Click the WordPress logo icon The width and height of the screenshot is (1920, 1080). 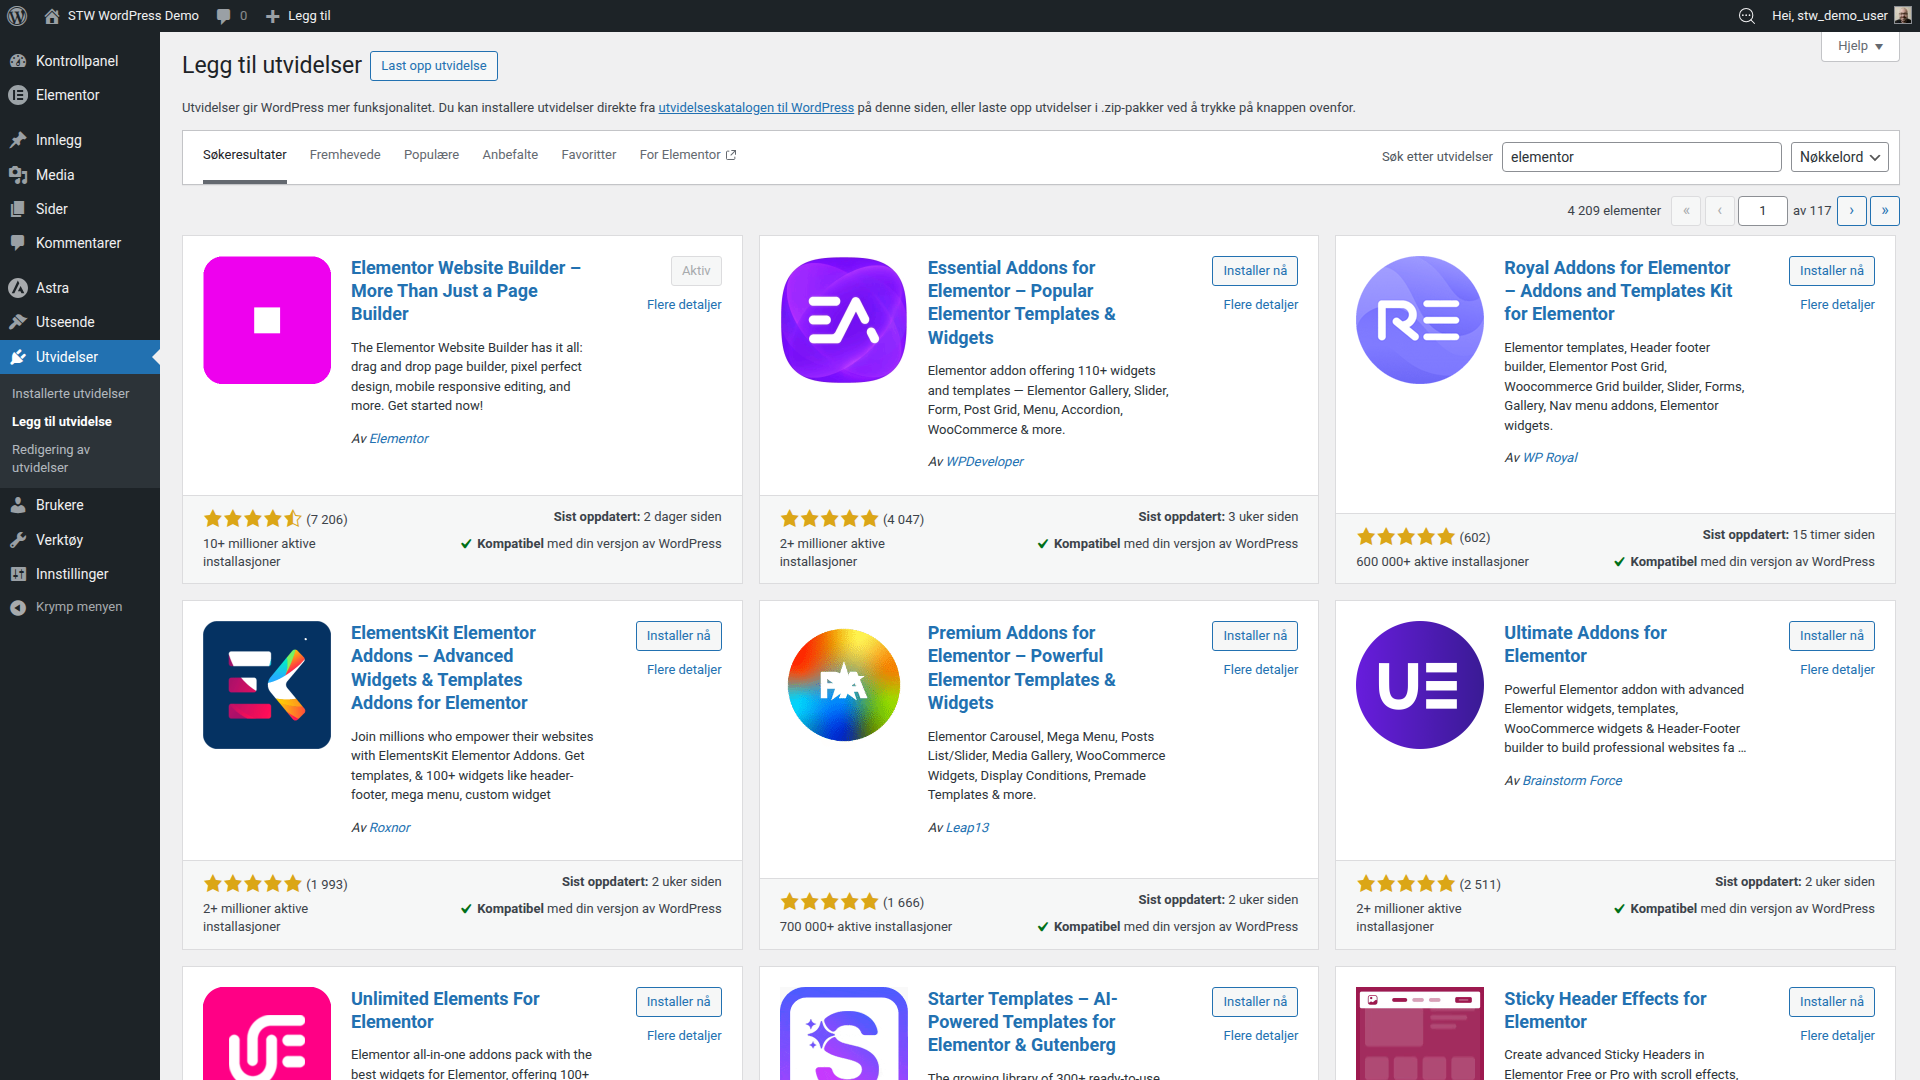[x=17, y=16]
